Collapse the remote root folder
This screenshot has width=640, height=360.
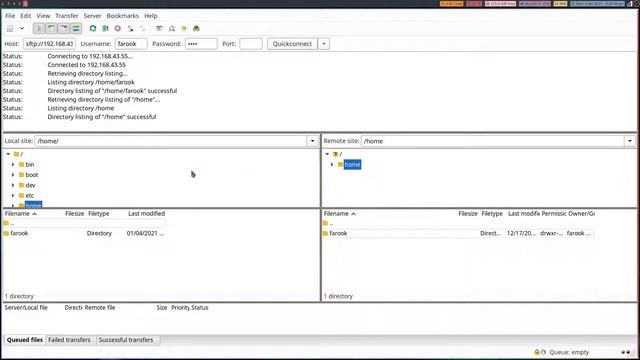(x=327, y=154)
